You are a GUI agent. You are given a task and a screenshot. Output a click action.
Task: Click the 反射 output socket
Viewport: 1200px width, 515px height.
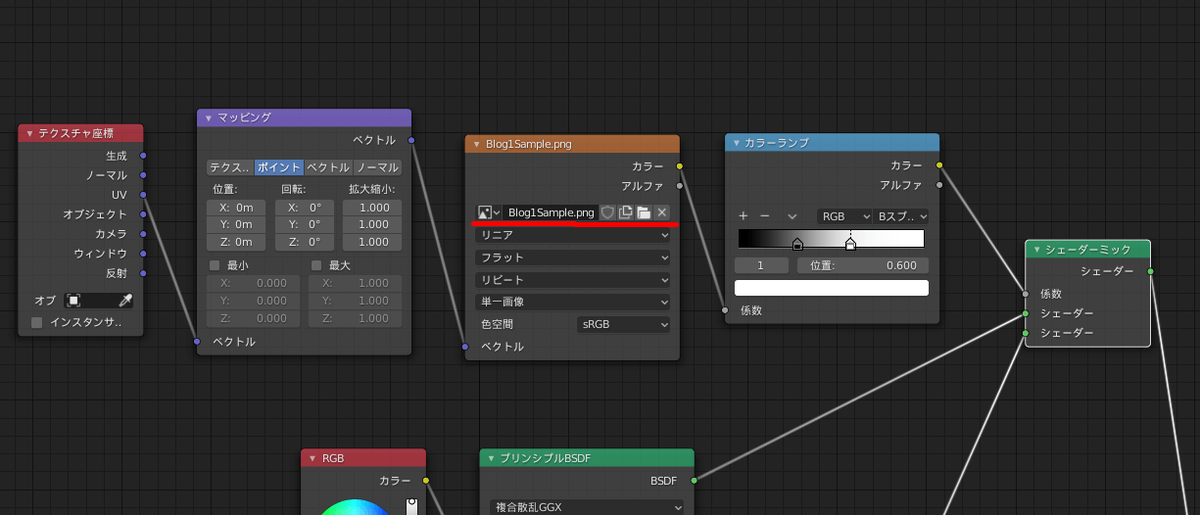144,273
